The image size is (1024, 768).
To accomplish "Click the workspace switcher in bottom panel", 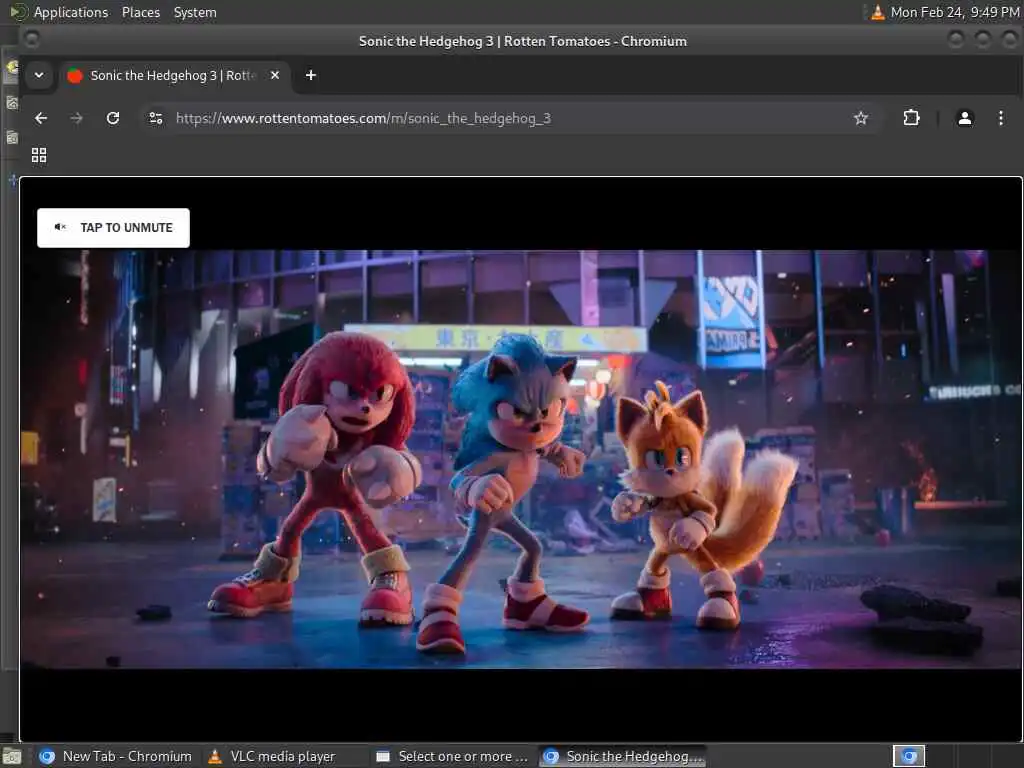I will pyautogui.click(x=908, y=756).
